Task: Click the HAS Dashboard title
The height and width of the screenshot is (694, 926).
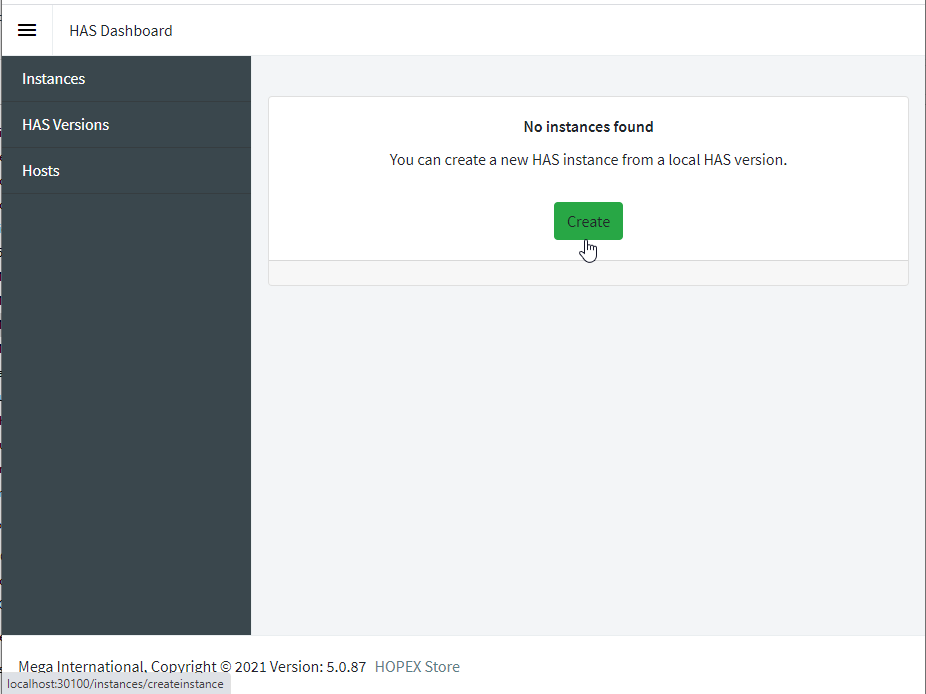Action: tap(120, 31)
